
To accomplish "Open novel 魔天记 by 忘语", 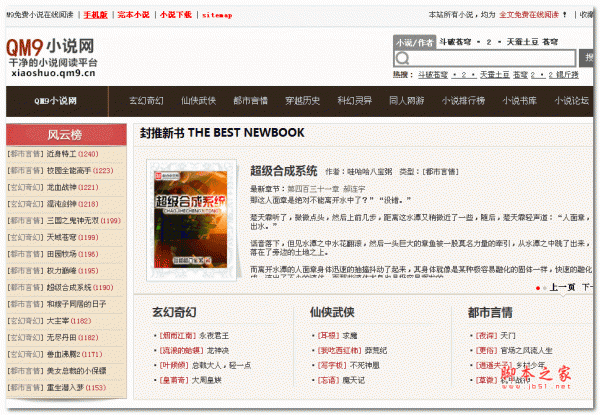I will (354, 381).
